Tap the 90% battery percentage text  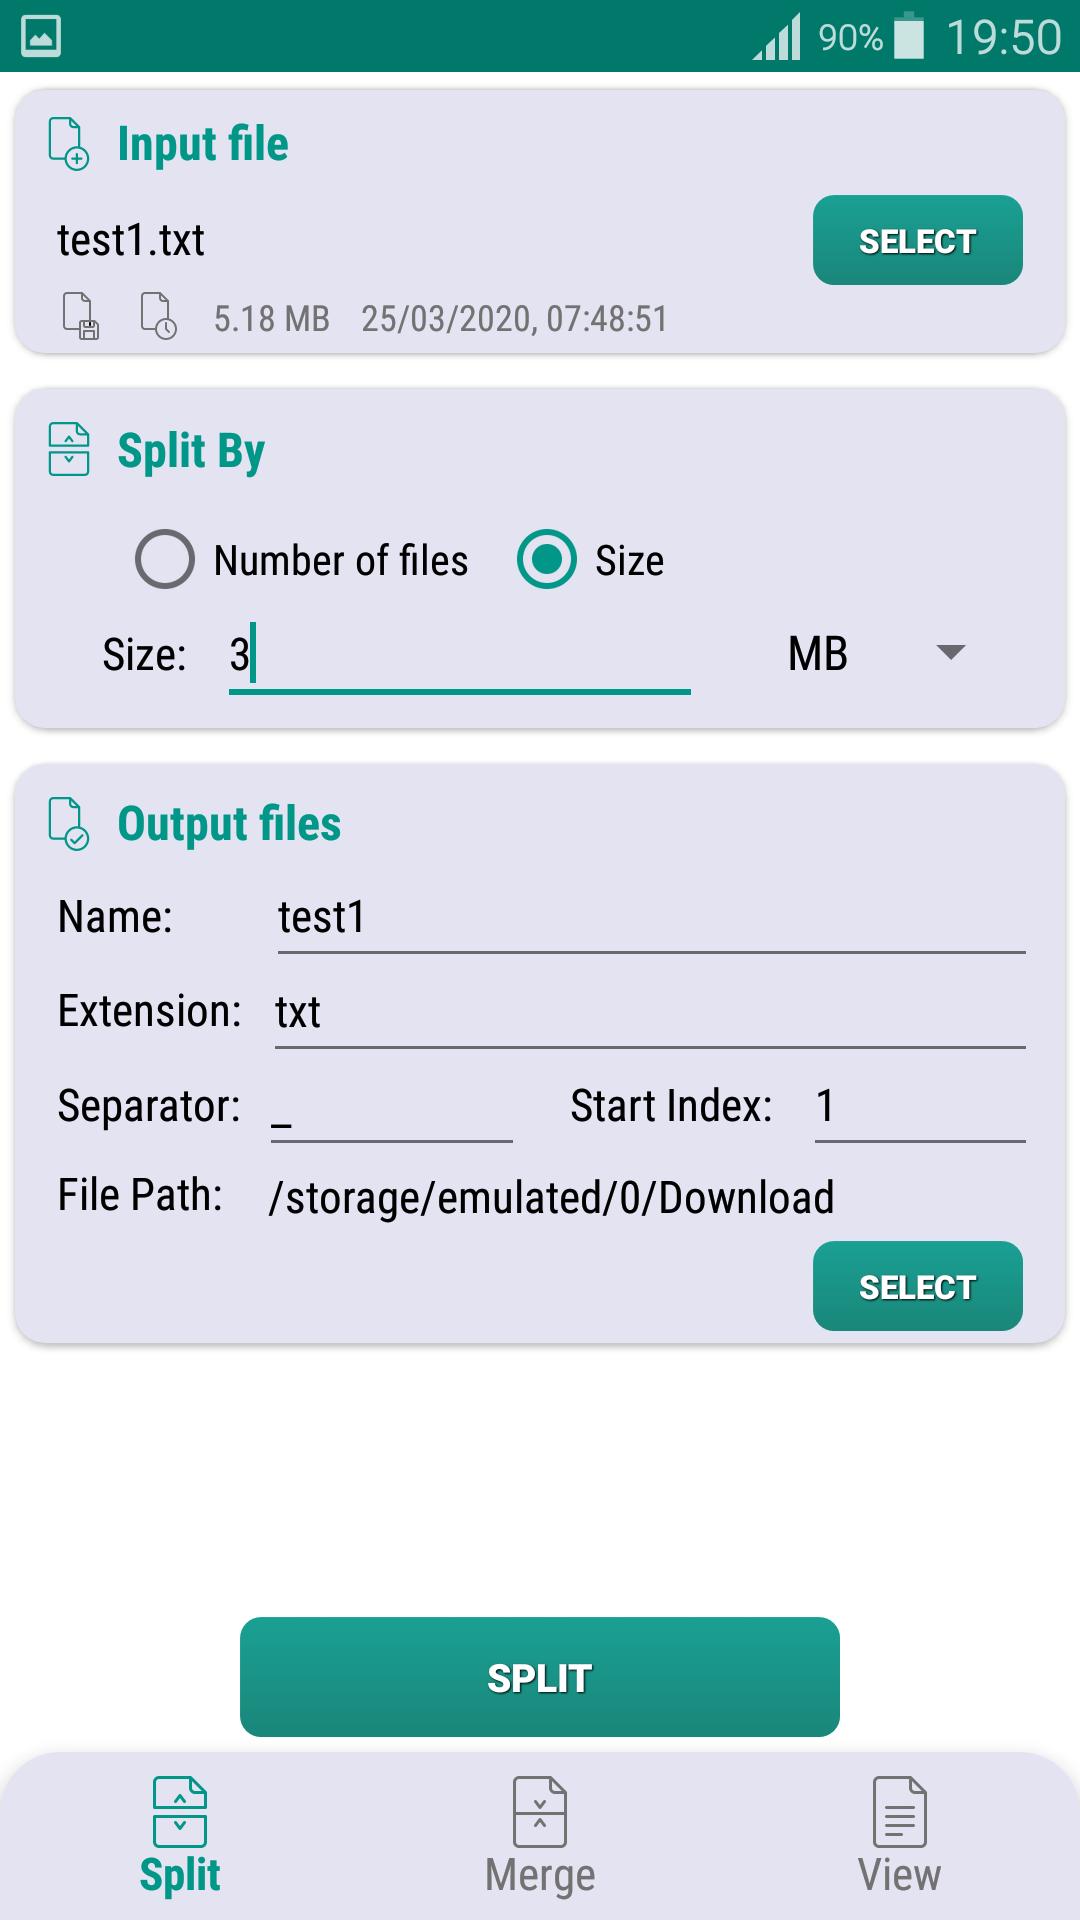(x=851, y=38)
